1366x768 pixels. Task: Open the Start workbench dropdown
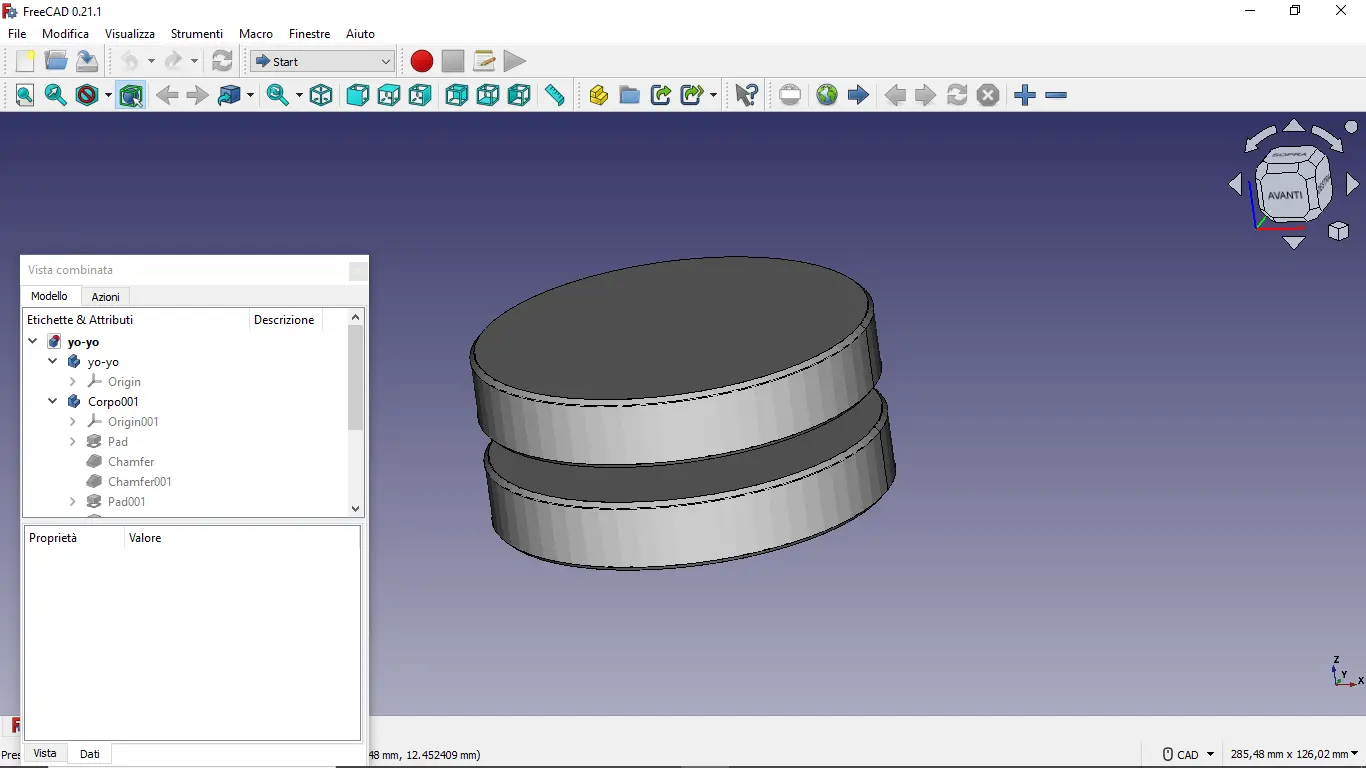point(322,61)
